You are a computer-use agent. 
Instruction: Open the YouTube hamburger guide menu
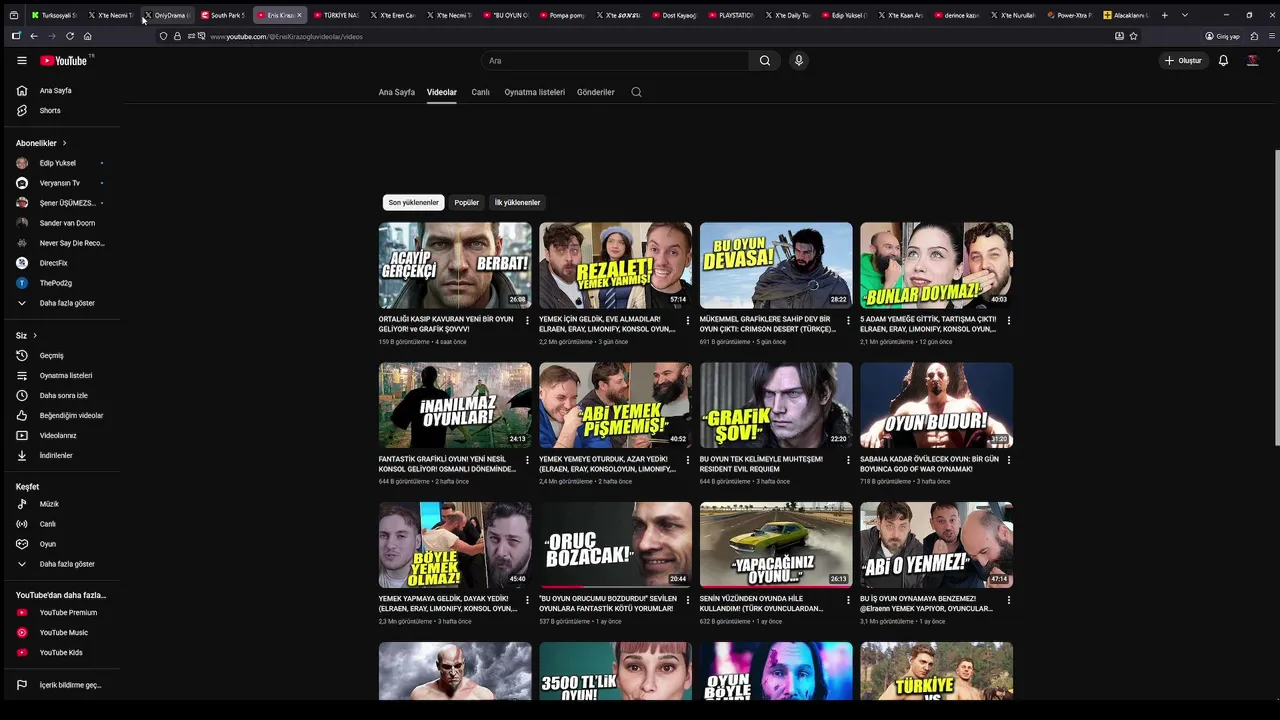coord(22,60)
